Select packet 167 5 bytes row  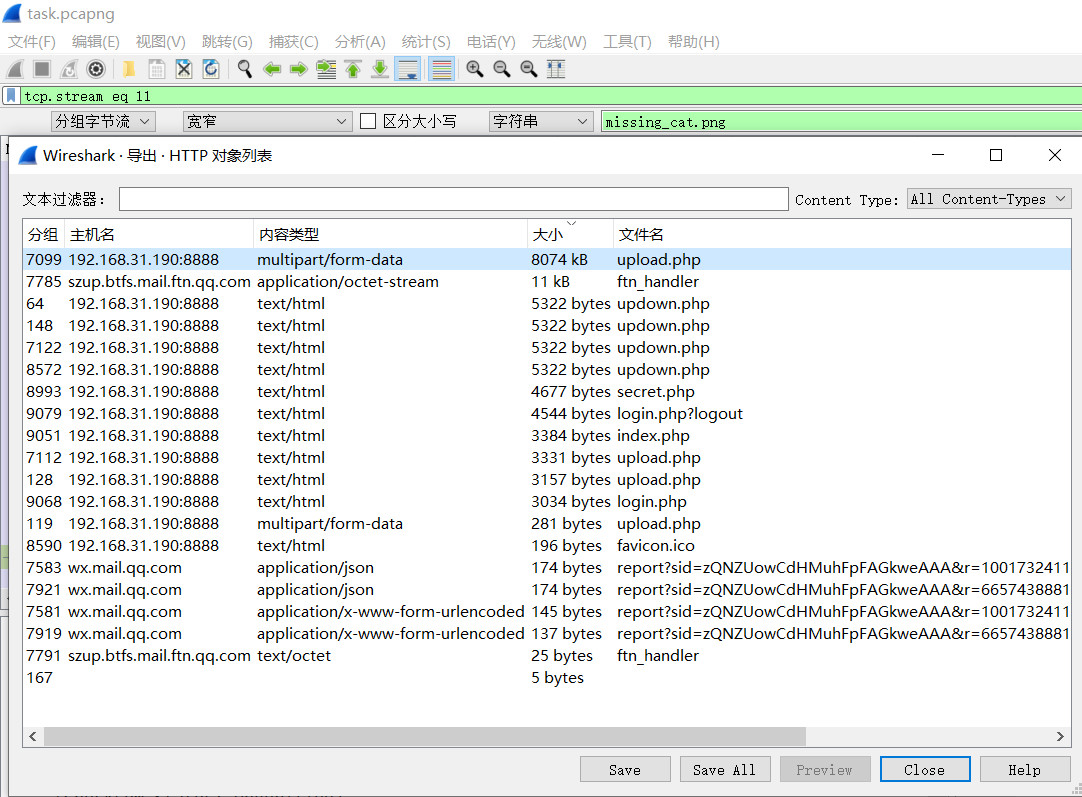click(547, 678)
